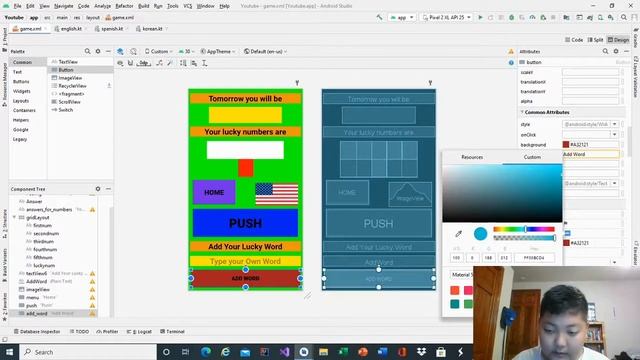Click the pack icon in the design toolbar
The image size is (640, 360).
[183, 63]
